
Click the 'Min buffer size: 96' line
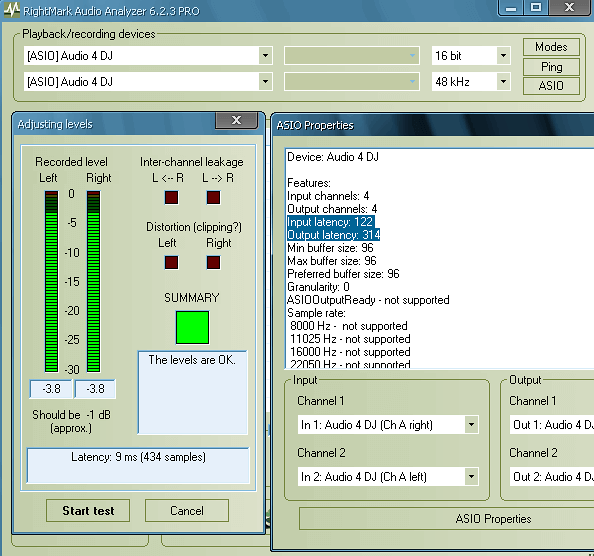[330, 248]
